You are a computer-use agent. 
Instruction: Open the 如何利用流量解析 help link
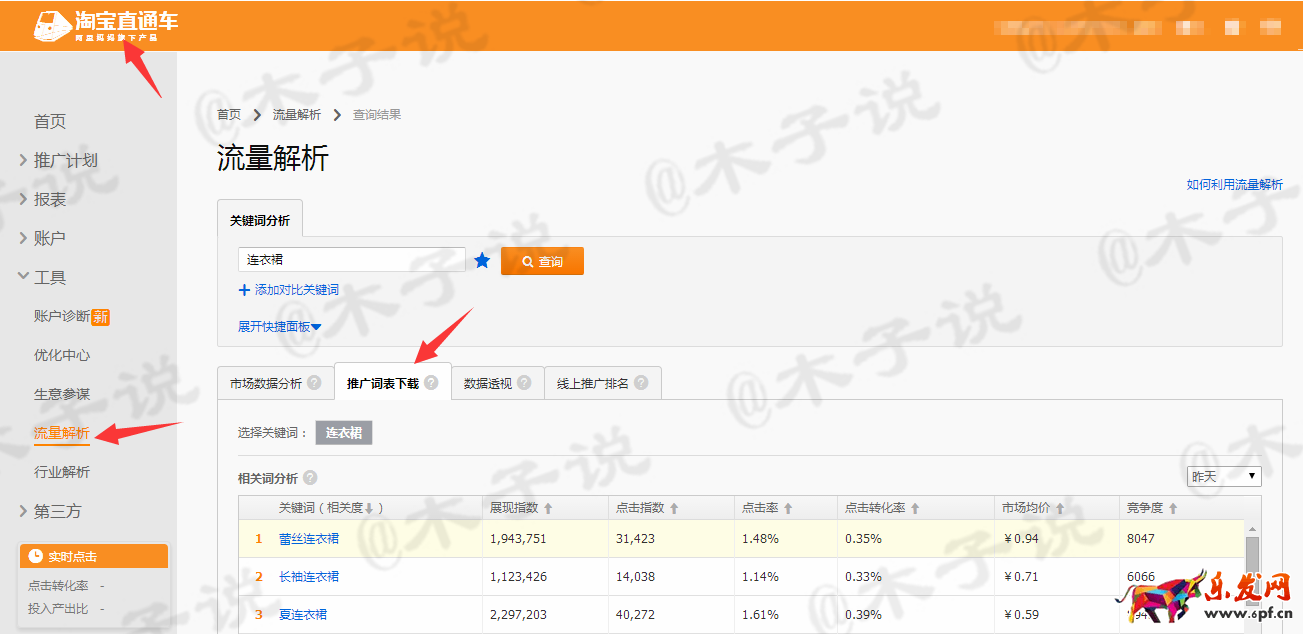[1234, 184]
